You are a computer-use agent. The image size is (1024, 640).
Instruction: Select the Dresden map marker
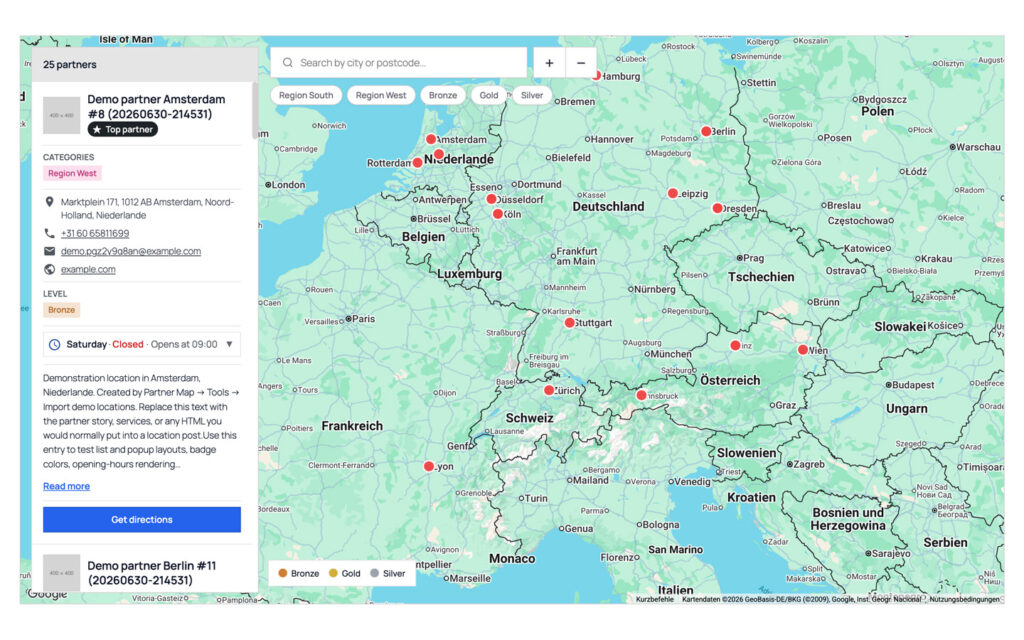point(717,208)
